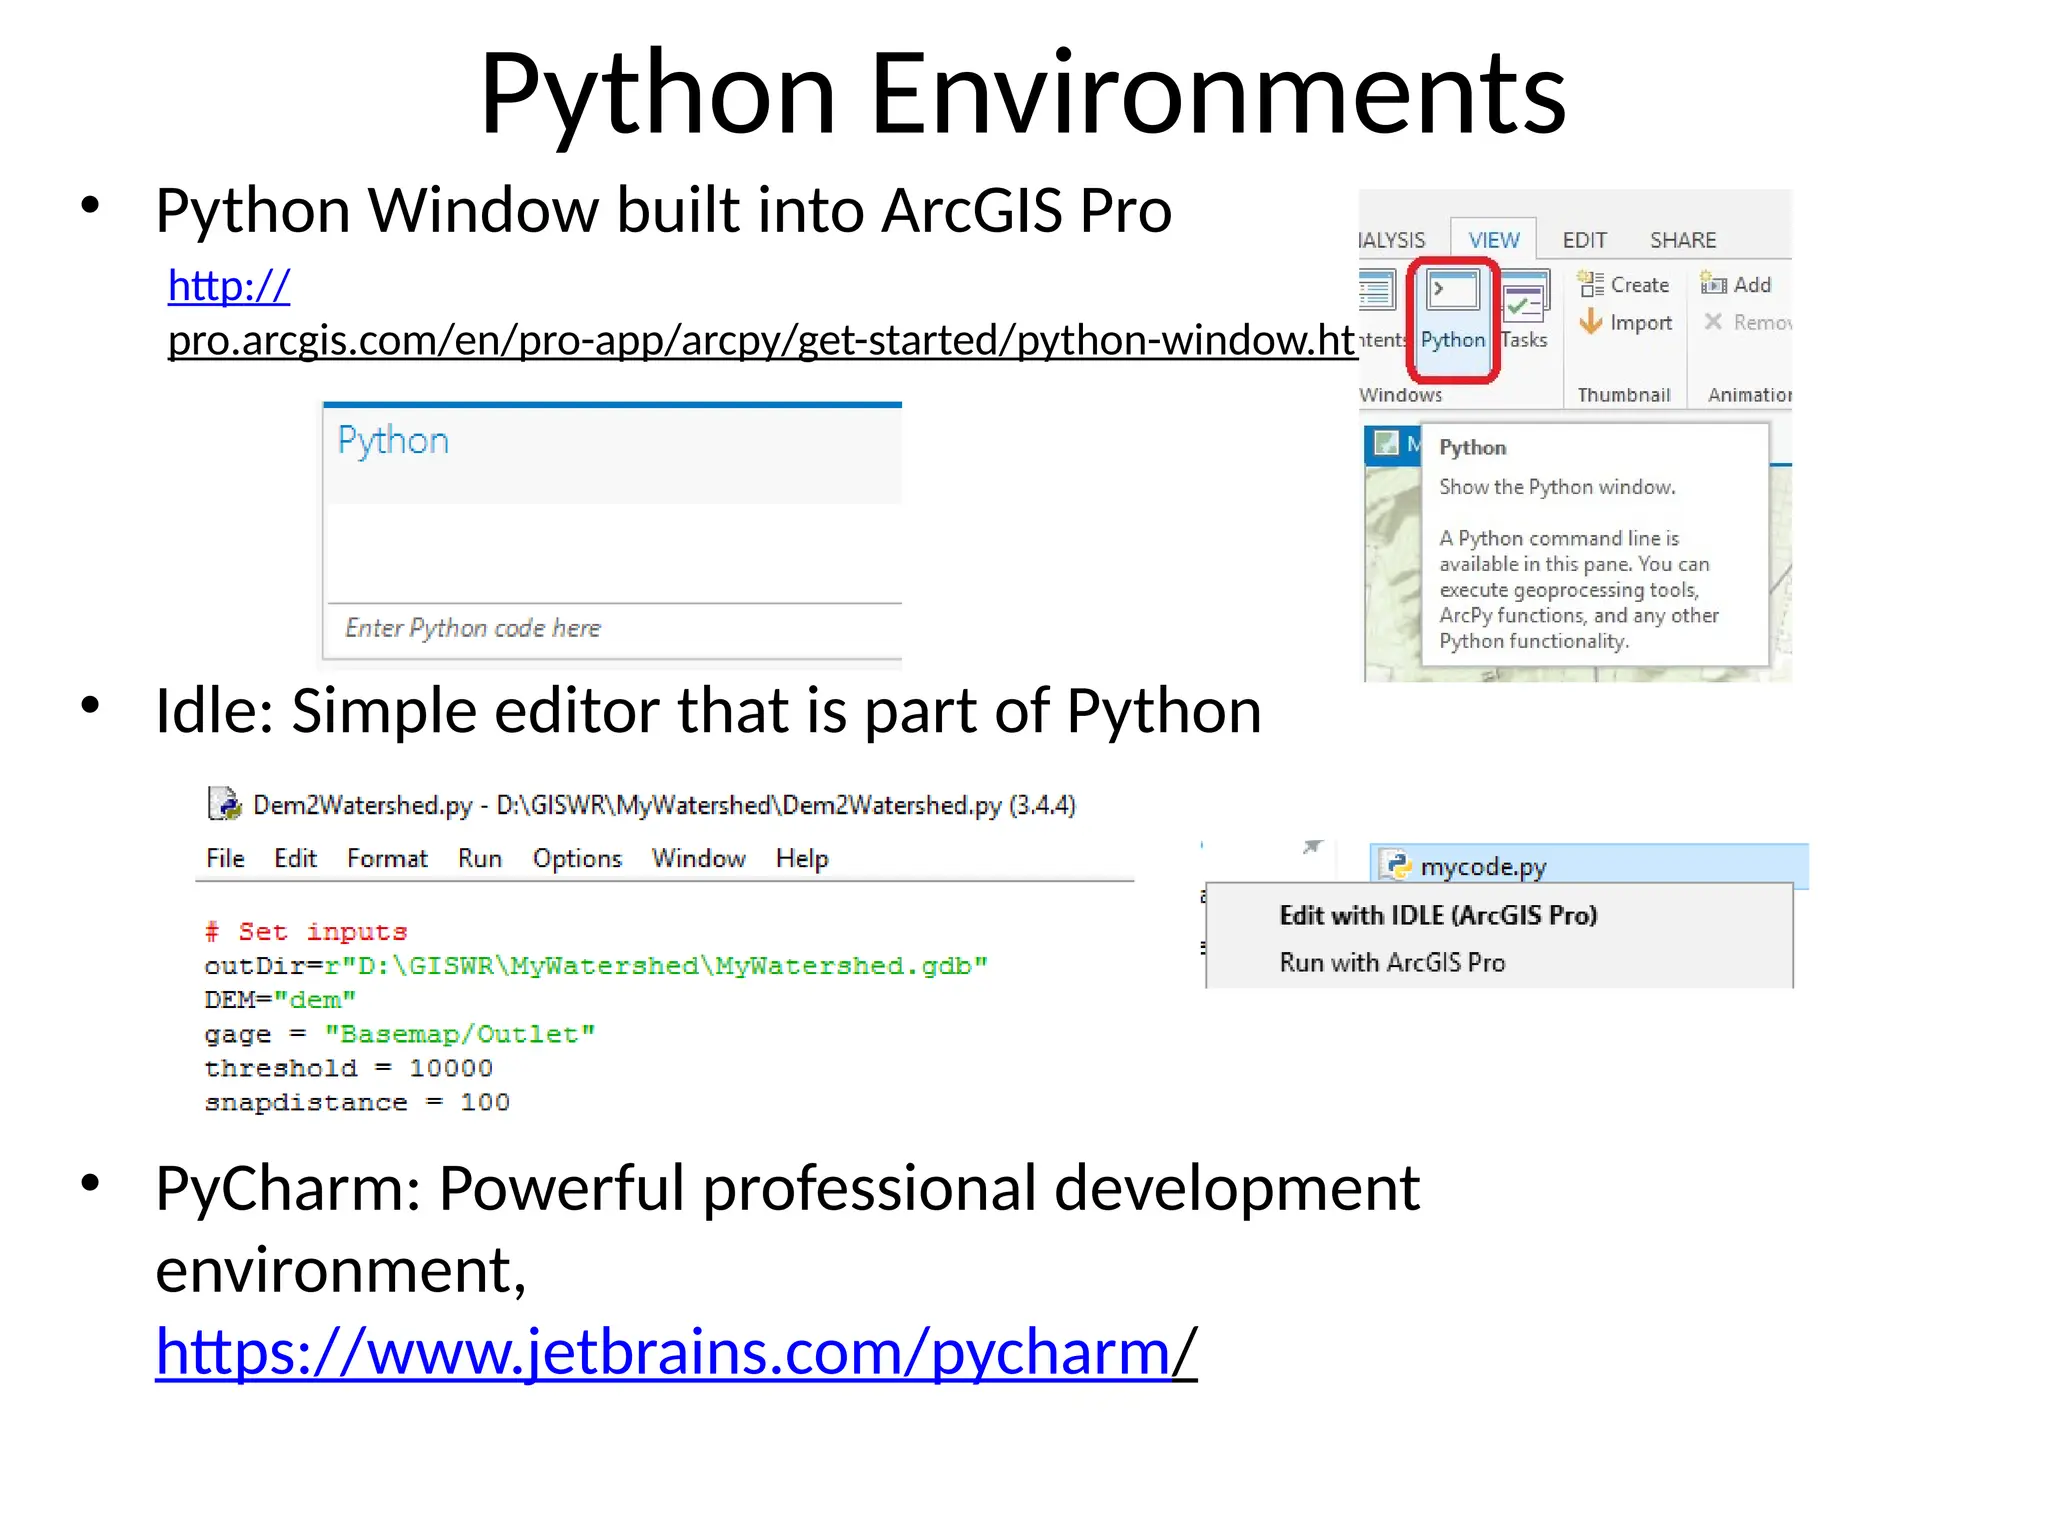Screen dimensions: 2048x1536
Task: Click Remove animation X icon
Action: pos(1713,322)
